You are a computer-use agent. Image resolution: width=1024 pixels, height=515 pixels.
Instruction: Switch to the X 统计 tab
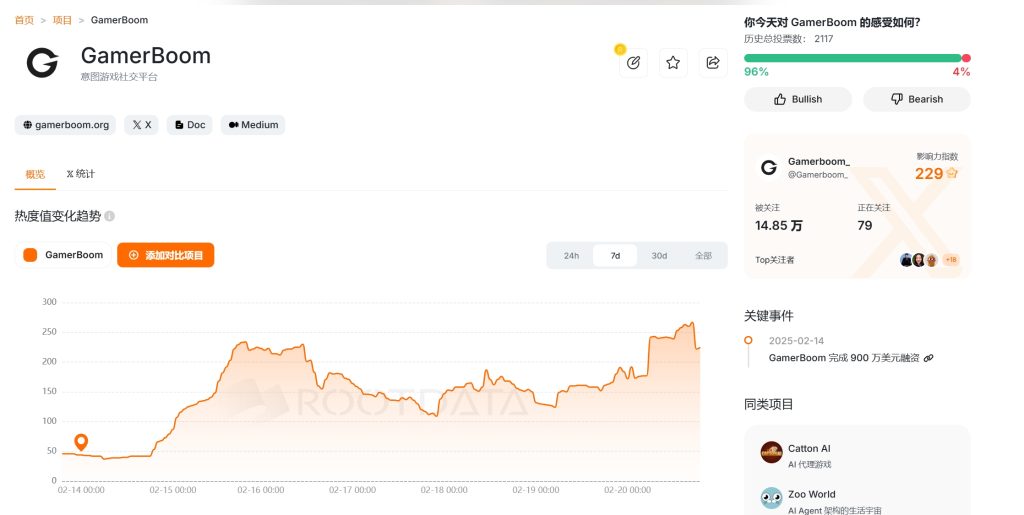[x=80, y=174]
